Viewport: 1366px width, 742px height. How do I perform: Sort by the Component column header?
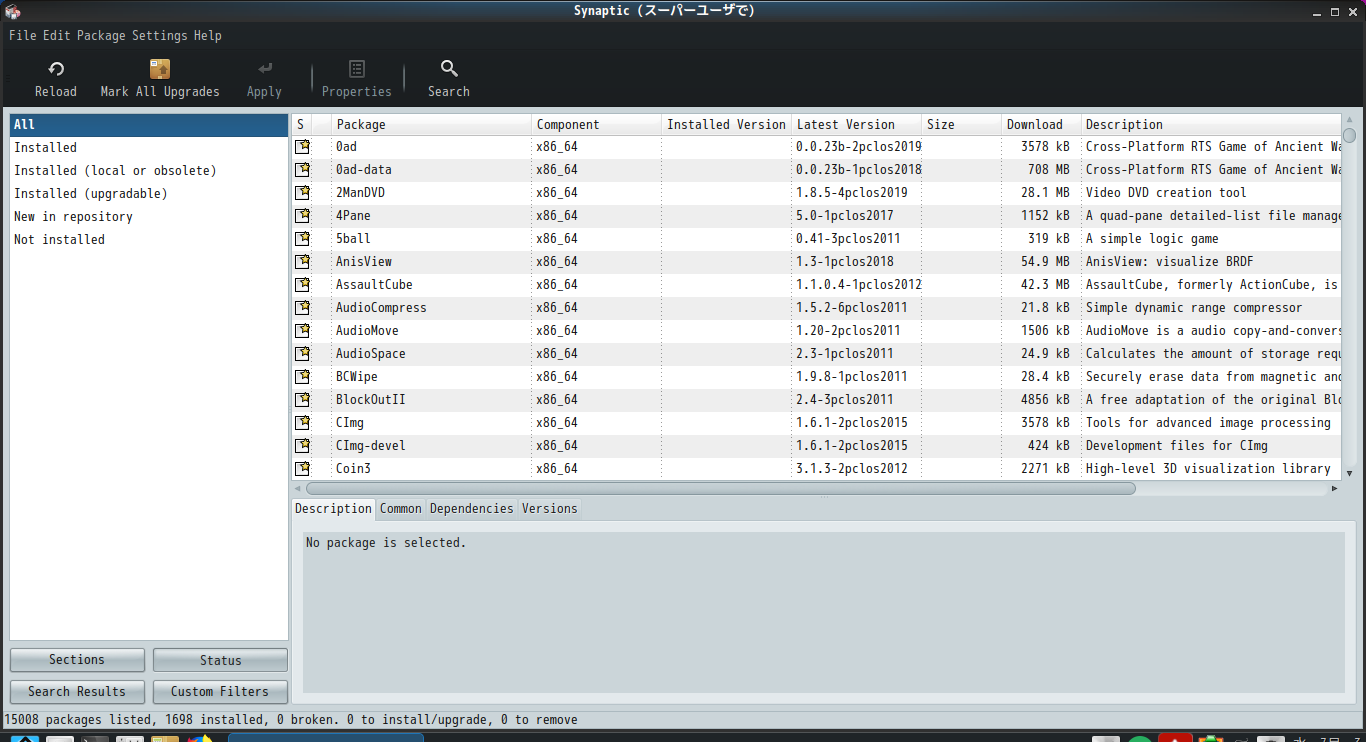[596, 124]
